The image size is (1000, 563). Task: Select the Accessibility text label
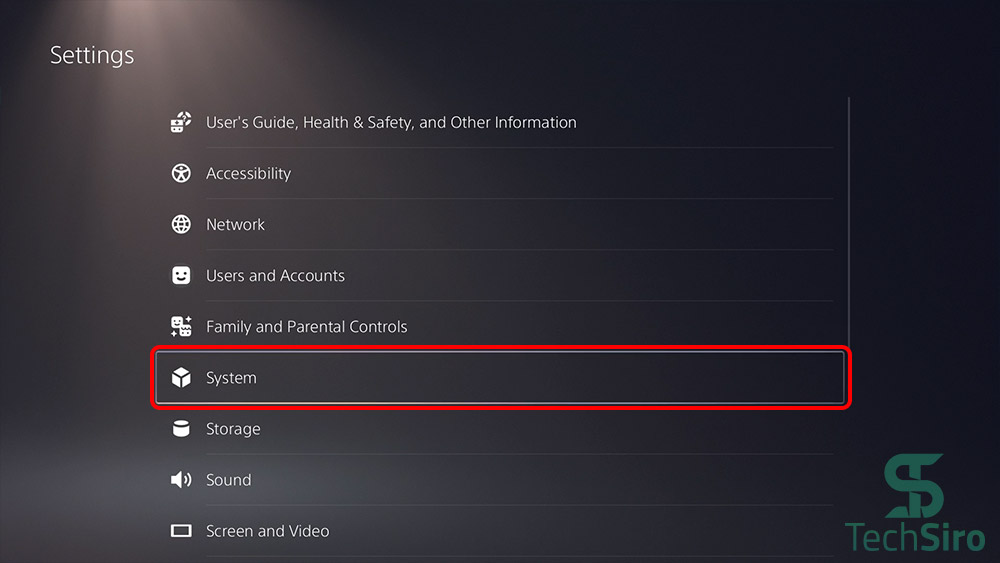248,174
